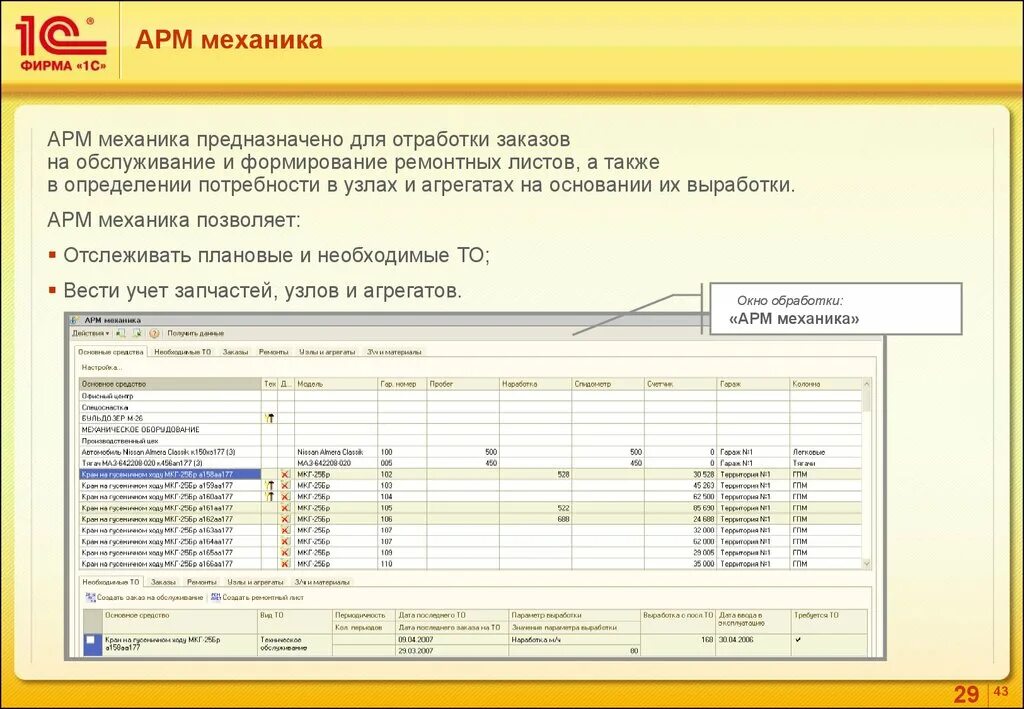1024x709 pixels.
Task: Tick the checkbox in the lower crane row
Action: tap(91, 640)
